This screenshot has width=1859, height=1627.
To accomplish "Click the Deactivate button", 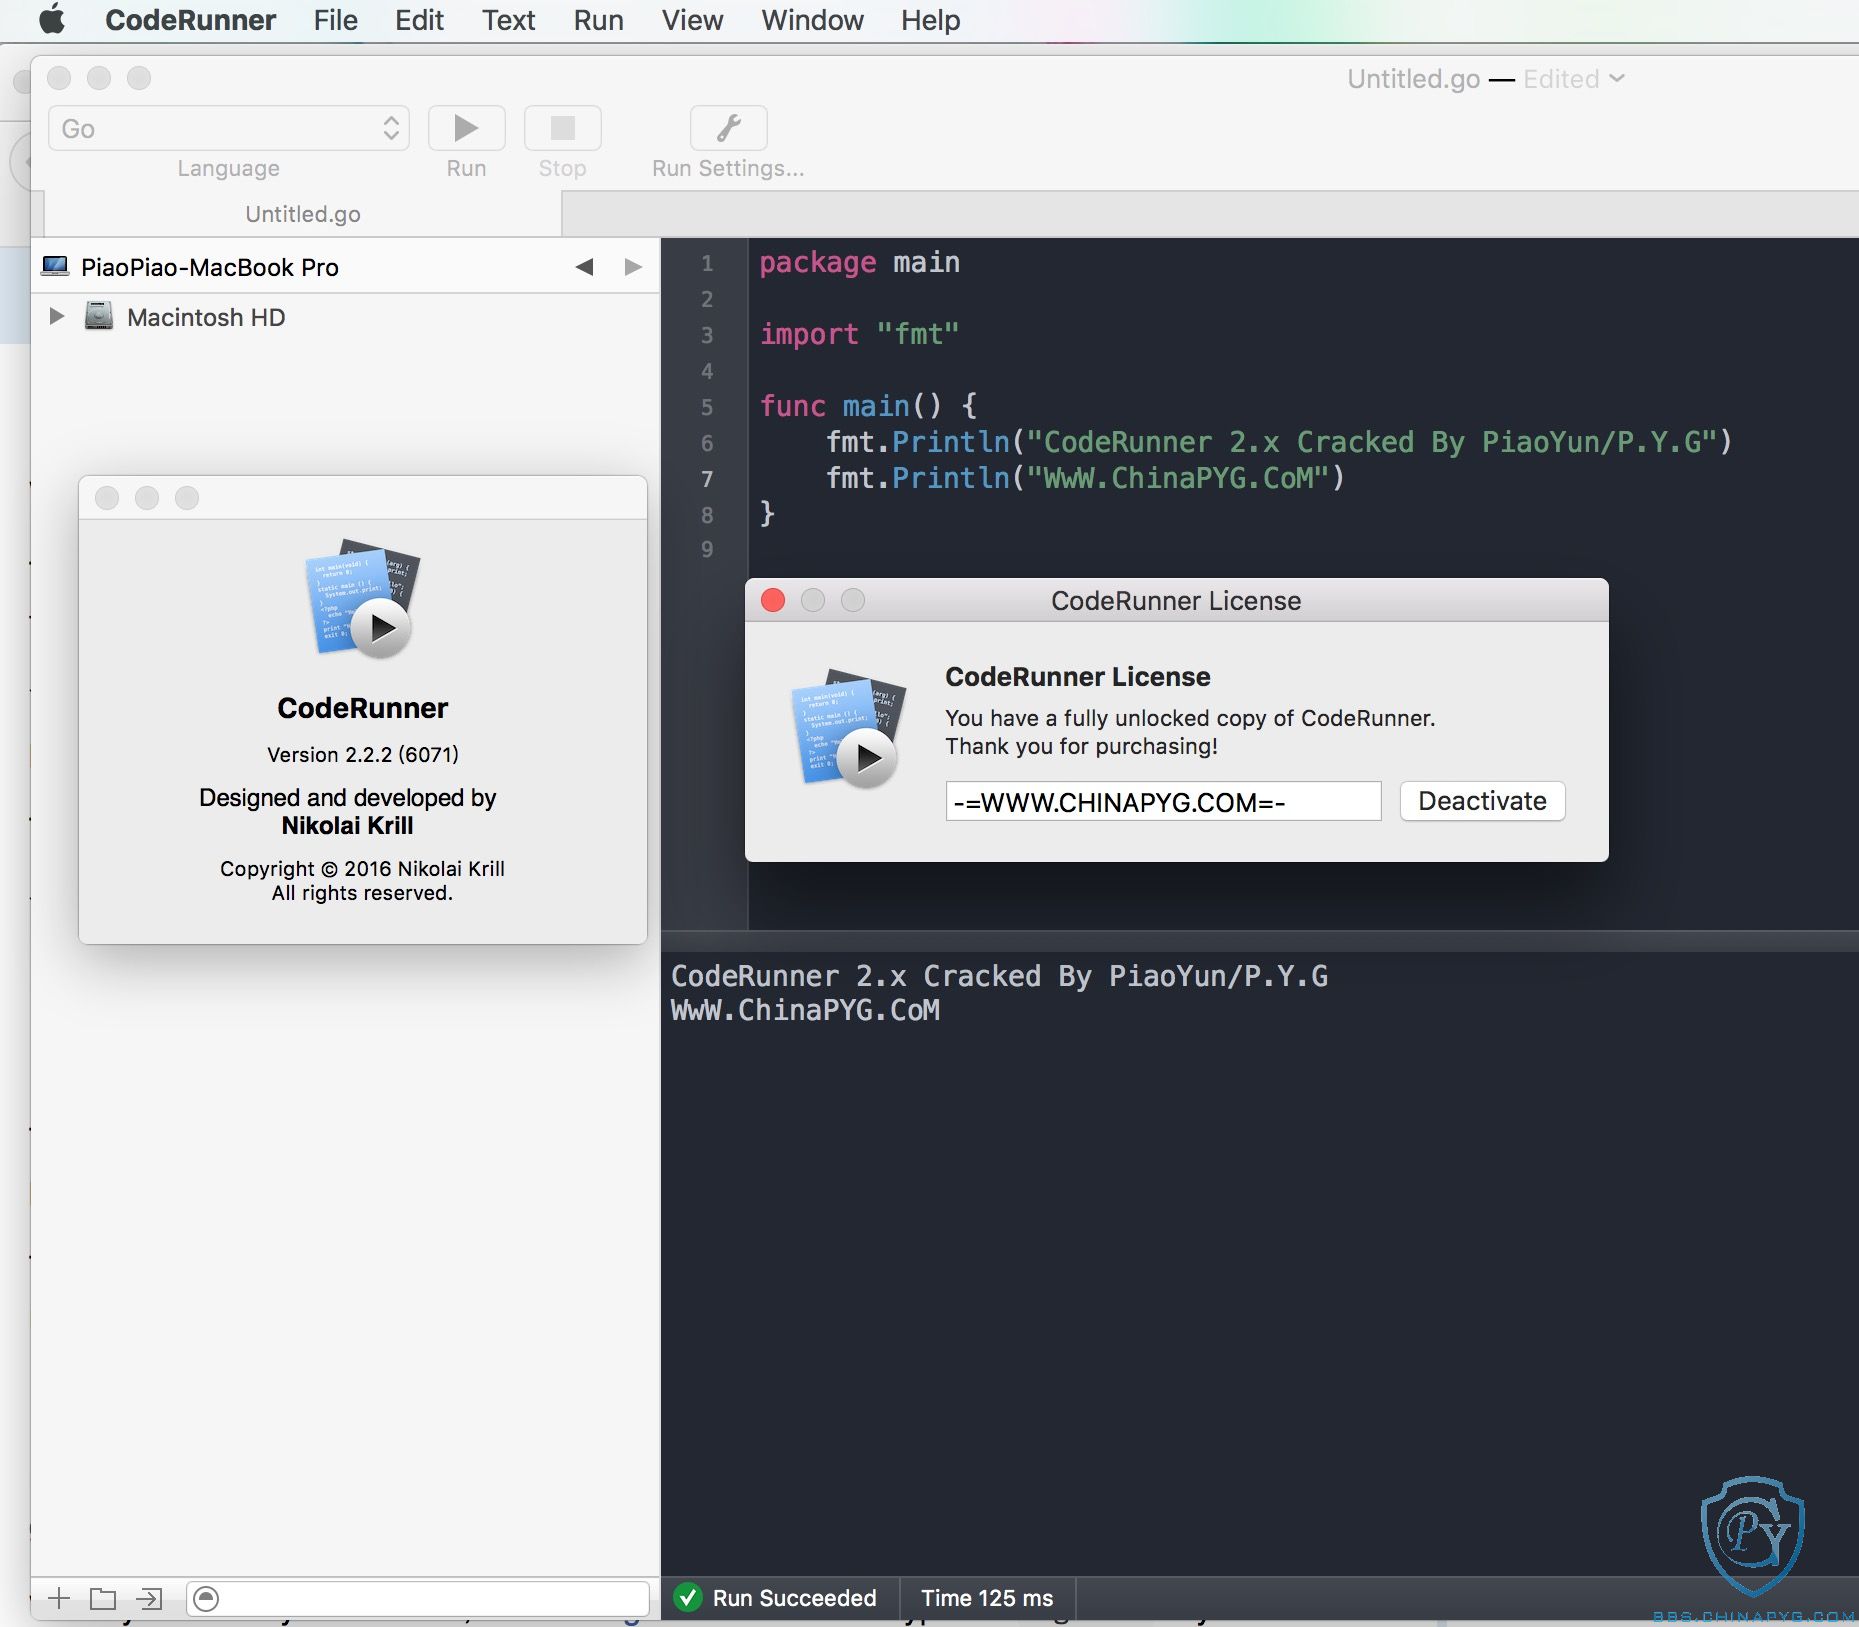I will click(1482, 801).
